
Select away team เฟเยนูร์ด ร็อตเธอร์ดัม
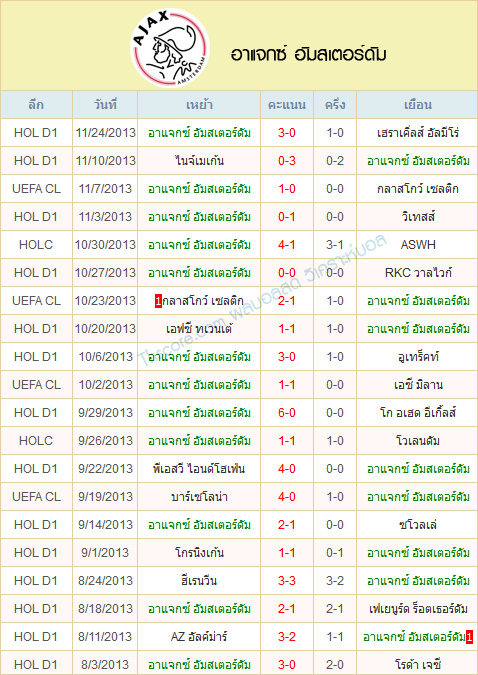pyautogui.click(x=418, y=608)
